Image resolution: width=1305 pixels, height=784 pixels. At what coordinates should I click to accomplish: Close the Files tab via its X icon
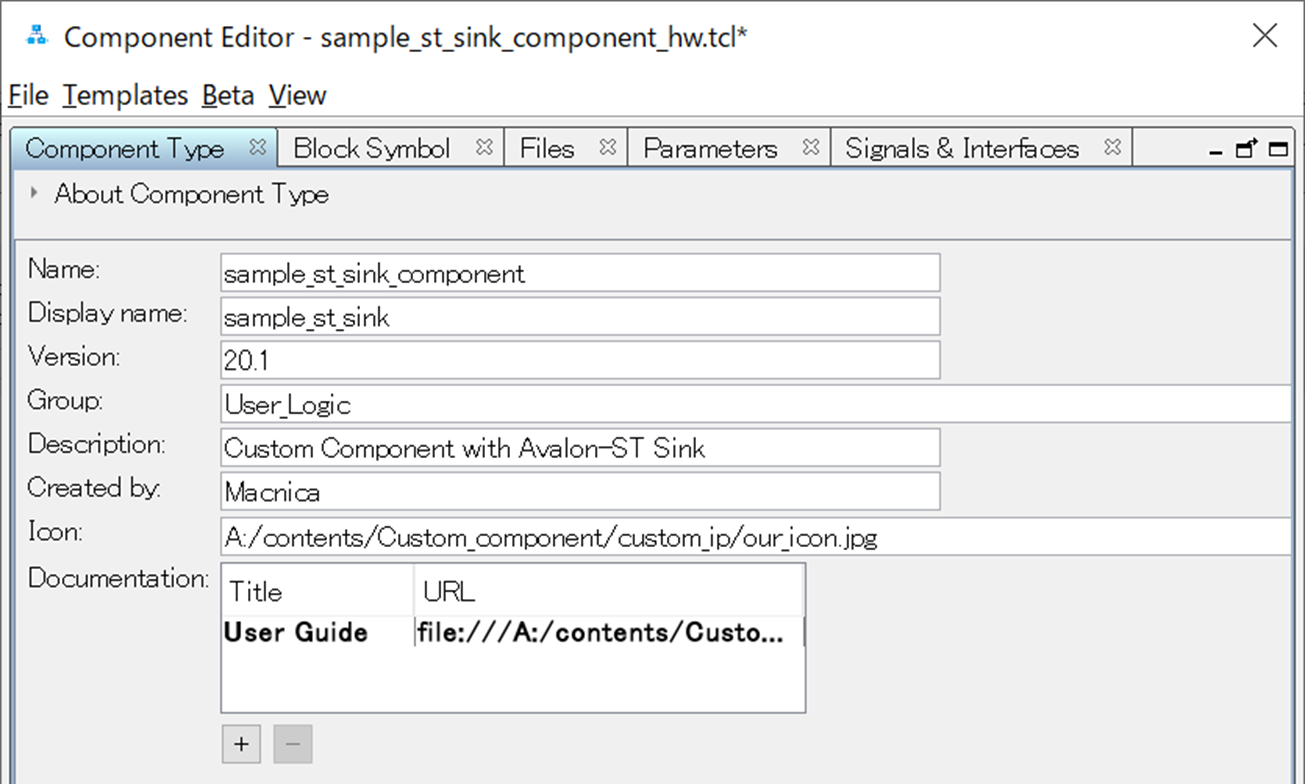point(608,147)
